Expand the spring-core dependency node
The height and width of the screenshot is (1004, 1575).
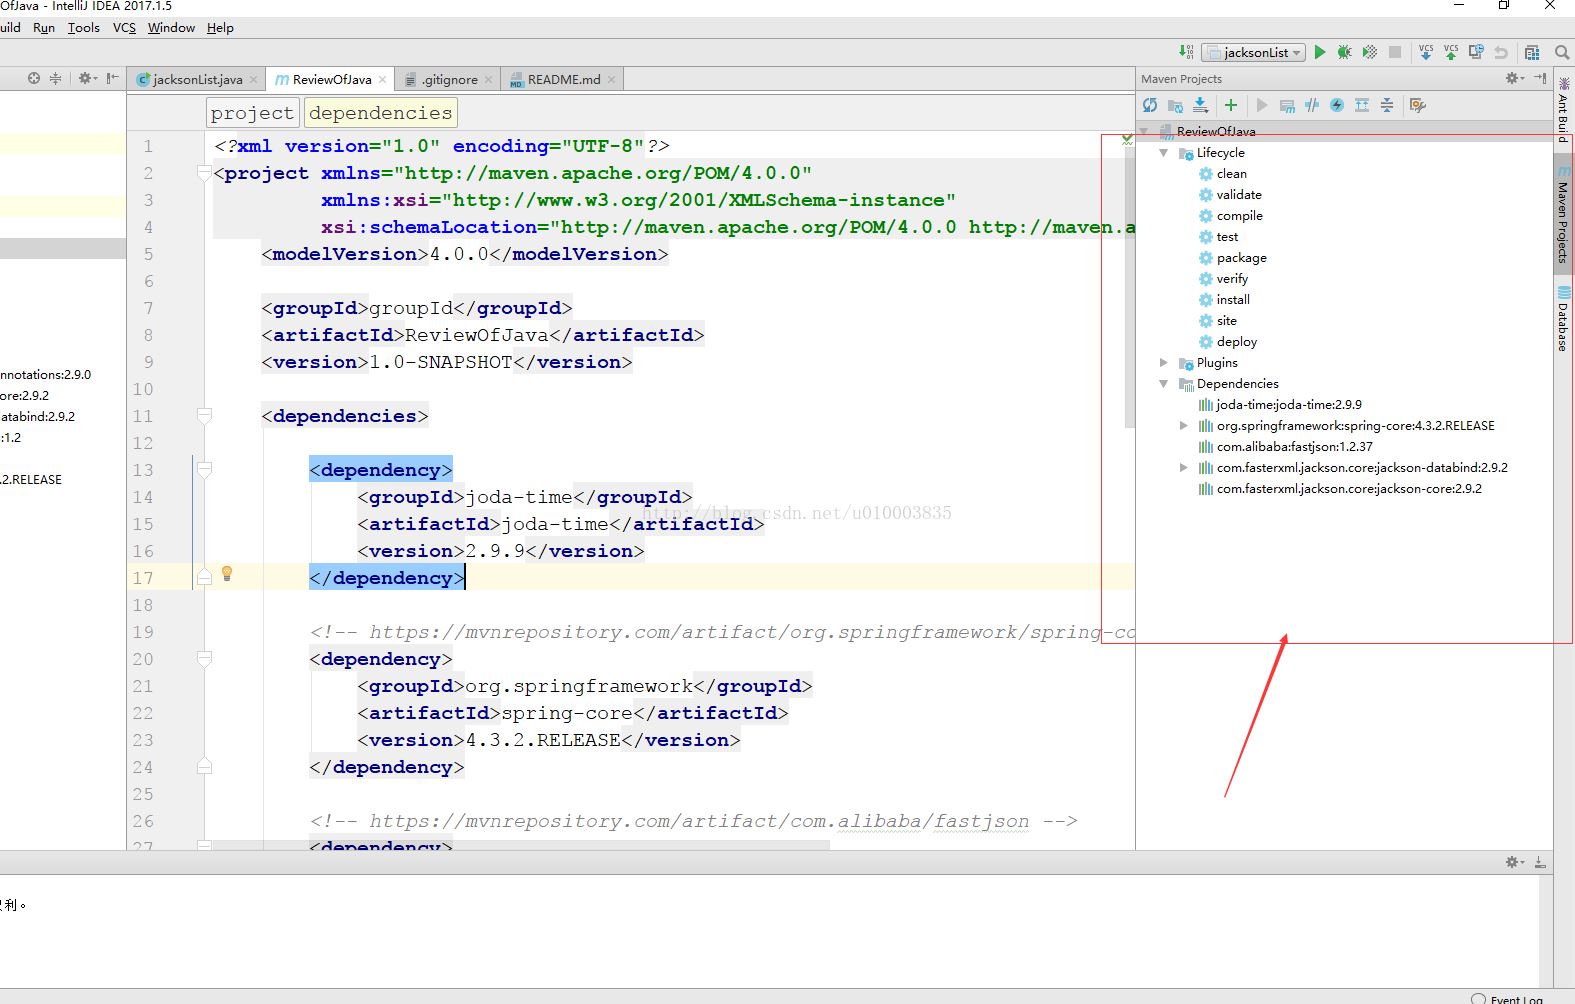[1184, 426]
